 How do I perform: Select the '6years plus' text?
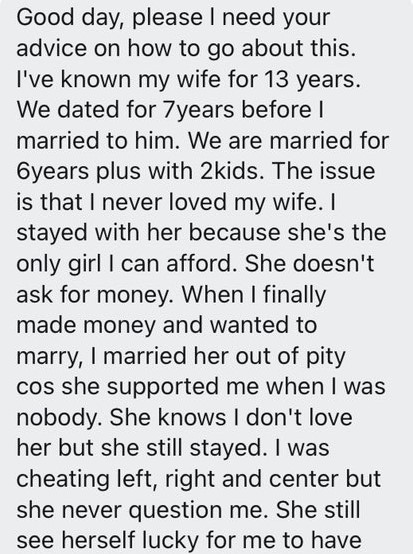coord(79,172)
